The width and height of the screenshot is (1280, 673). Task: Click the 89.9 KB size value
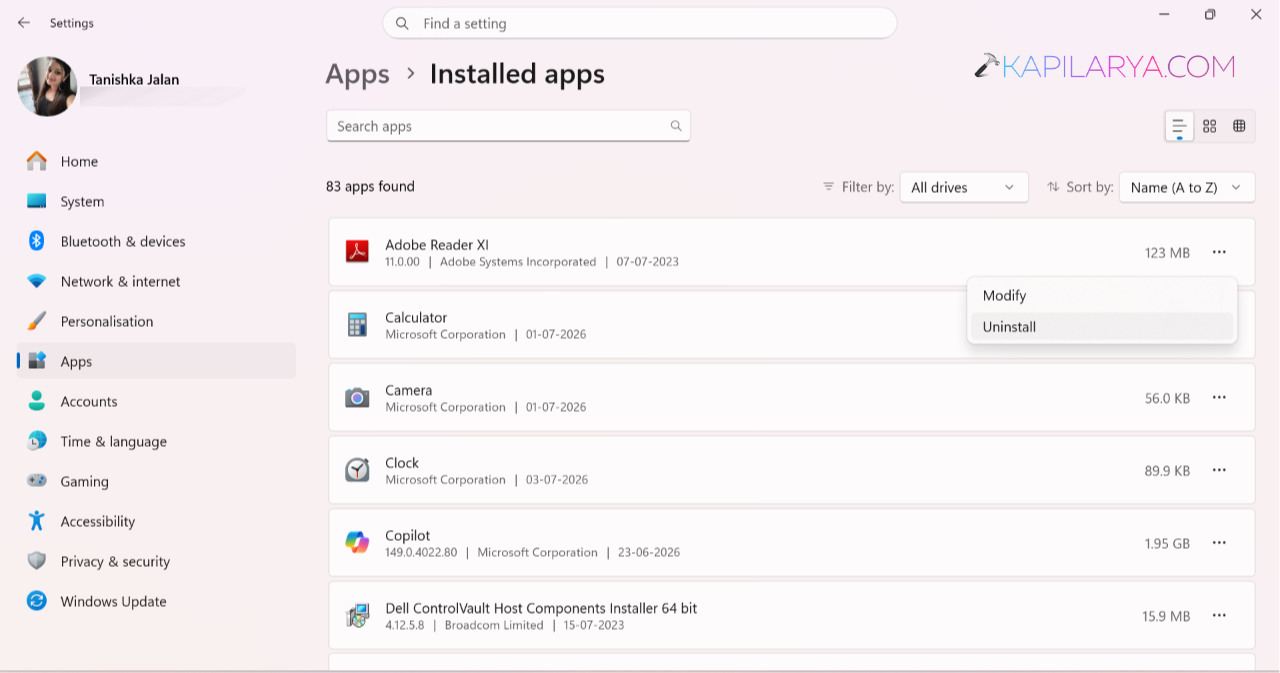(x=1167, y=471)
